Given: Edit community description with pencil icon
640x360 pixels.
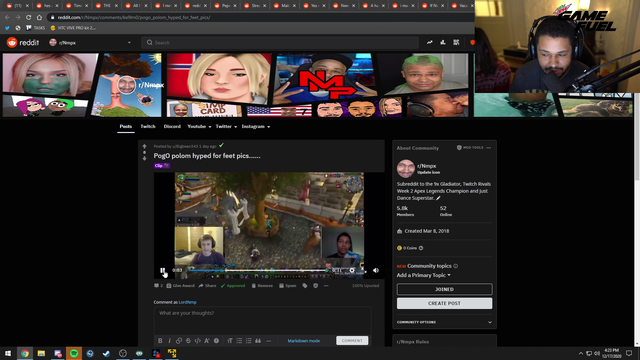Looking at the screenshot, I should pyautogui.click(x=438, y=198).
